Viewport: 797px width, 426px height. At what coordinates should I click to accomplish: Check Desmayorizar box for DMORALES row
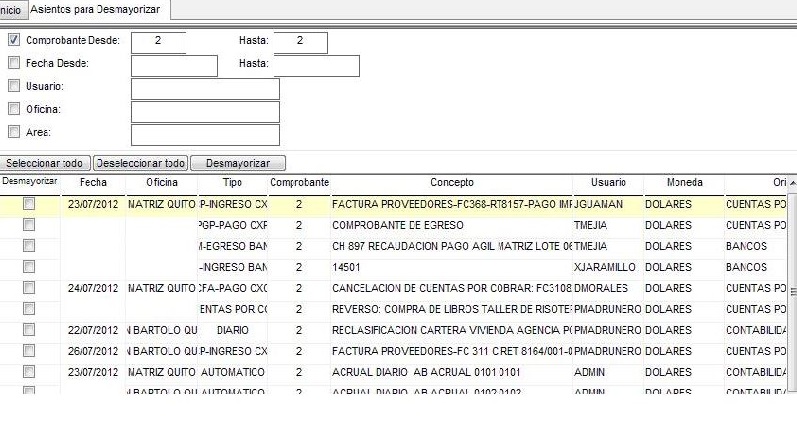coord(29,288)
